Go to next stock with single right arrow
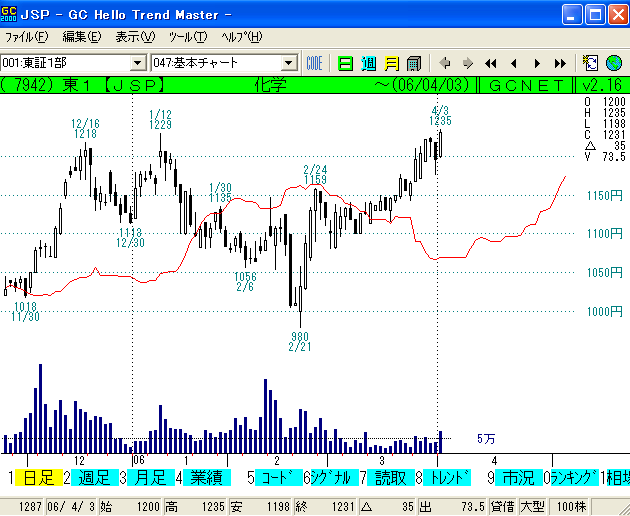This screenshot has width=630, height=516. [536, 62]
